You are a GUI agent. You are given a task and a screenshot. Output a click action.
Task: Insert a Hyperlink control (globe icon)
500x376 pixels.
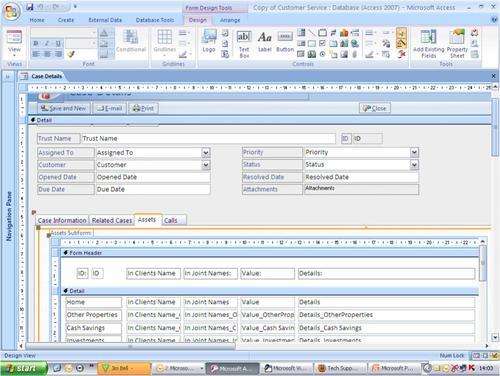(355, 43)
